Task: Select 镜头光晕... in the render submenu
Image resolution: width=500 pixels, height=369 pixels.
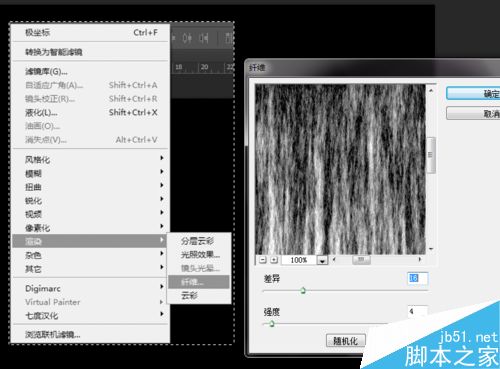Action: click(x=199, y=268)
